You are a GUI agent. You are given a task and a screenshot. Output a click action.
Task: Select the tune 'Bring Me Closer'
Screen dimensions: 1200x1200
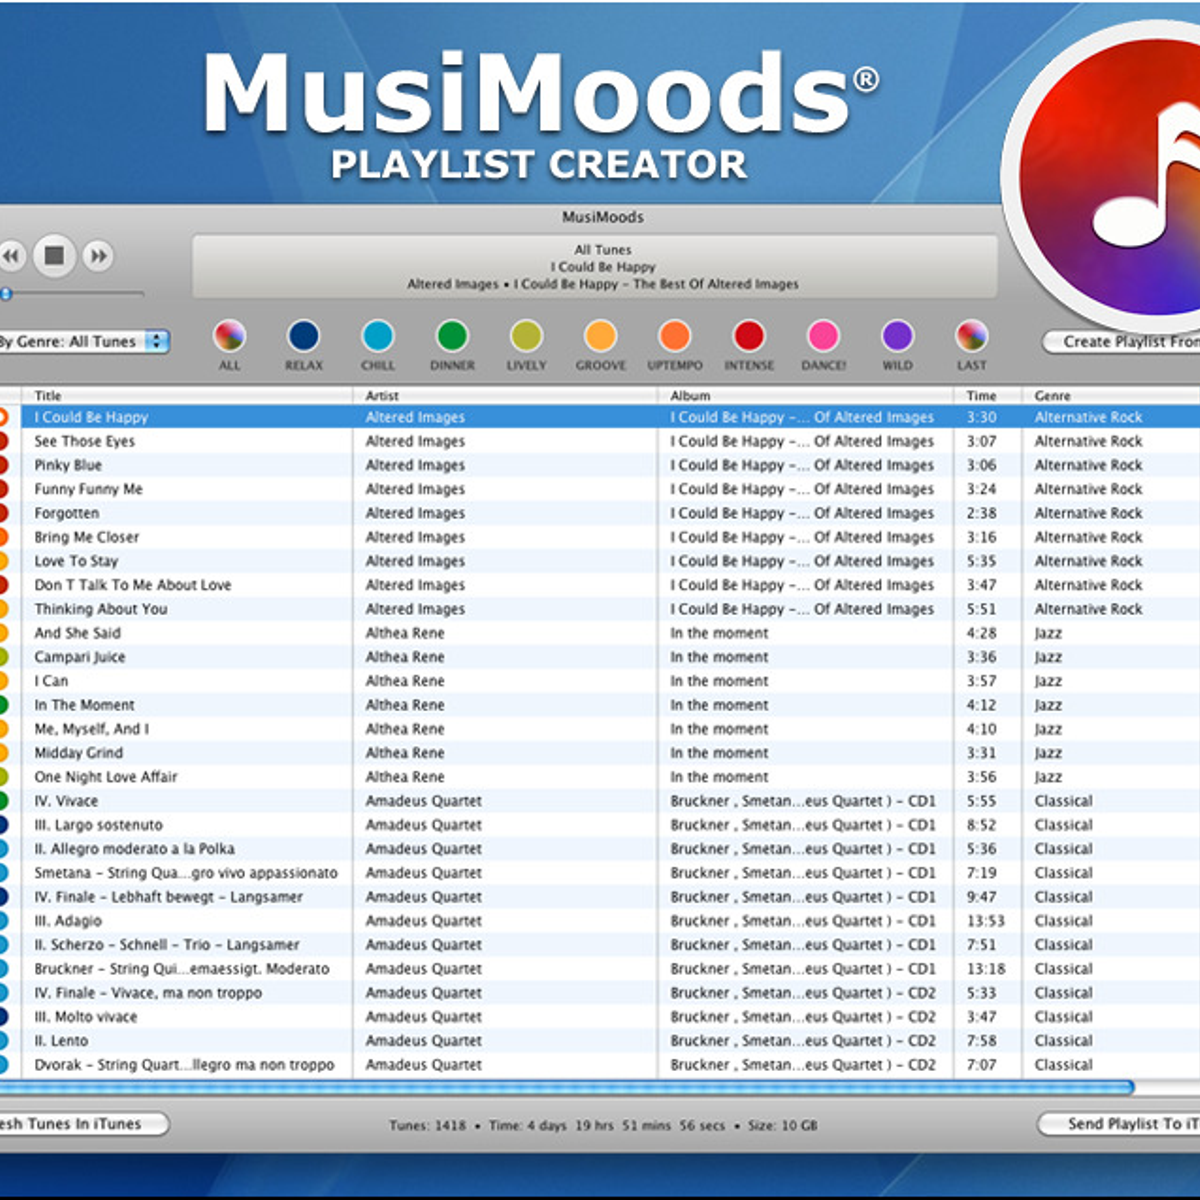(600, 537)
